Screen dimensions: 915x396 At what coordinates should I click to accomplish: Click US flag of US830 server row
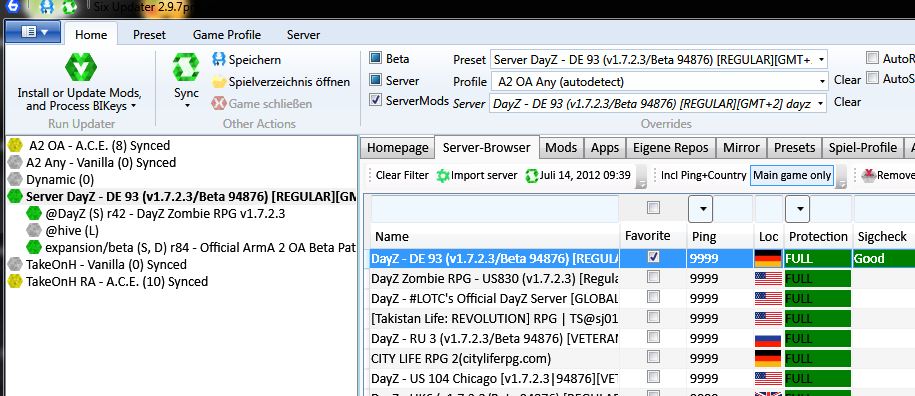pos(768,278)
